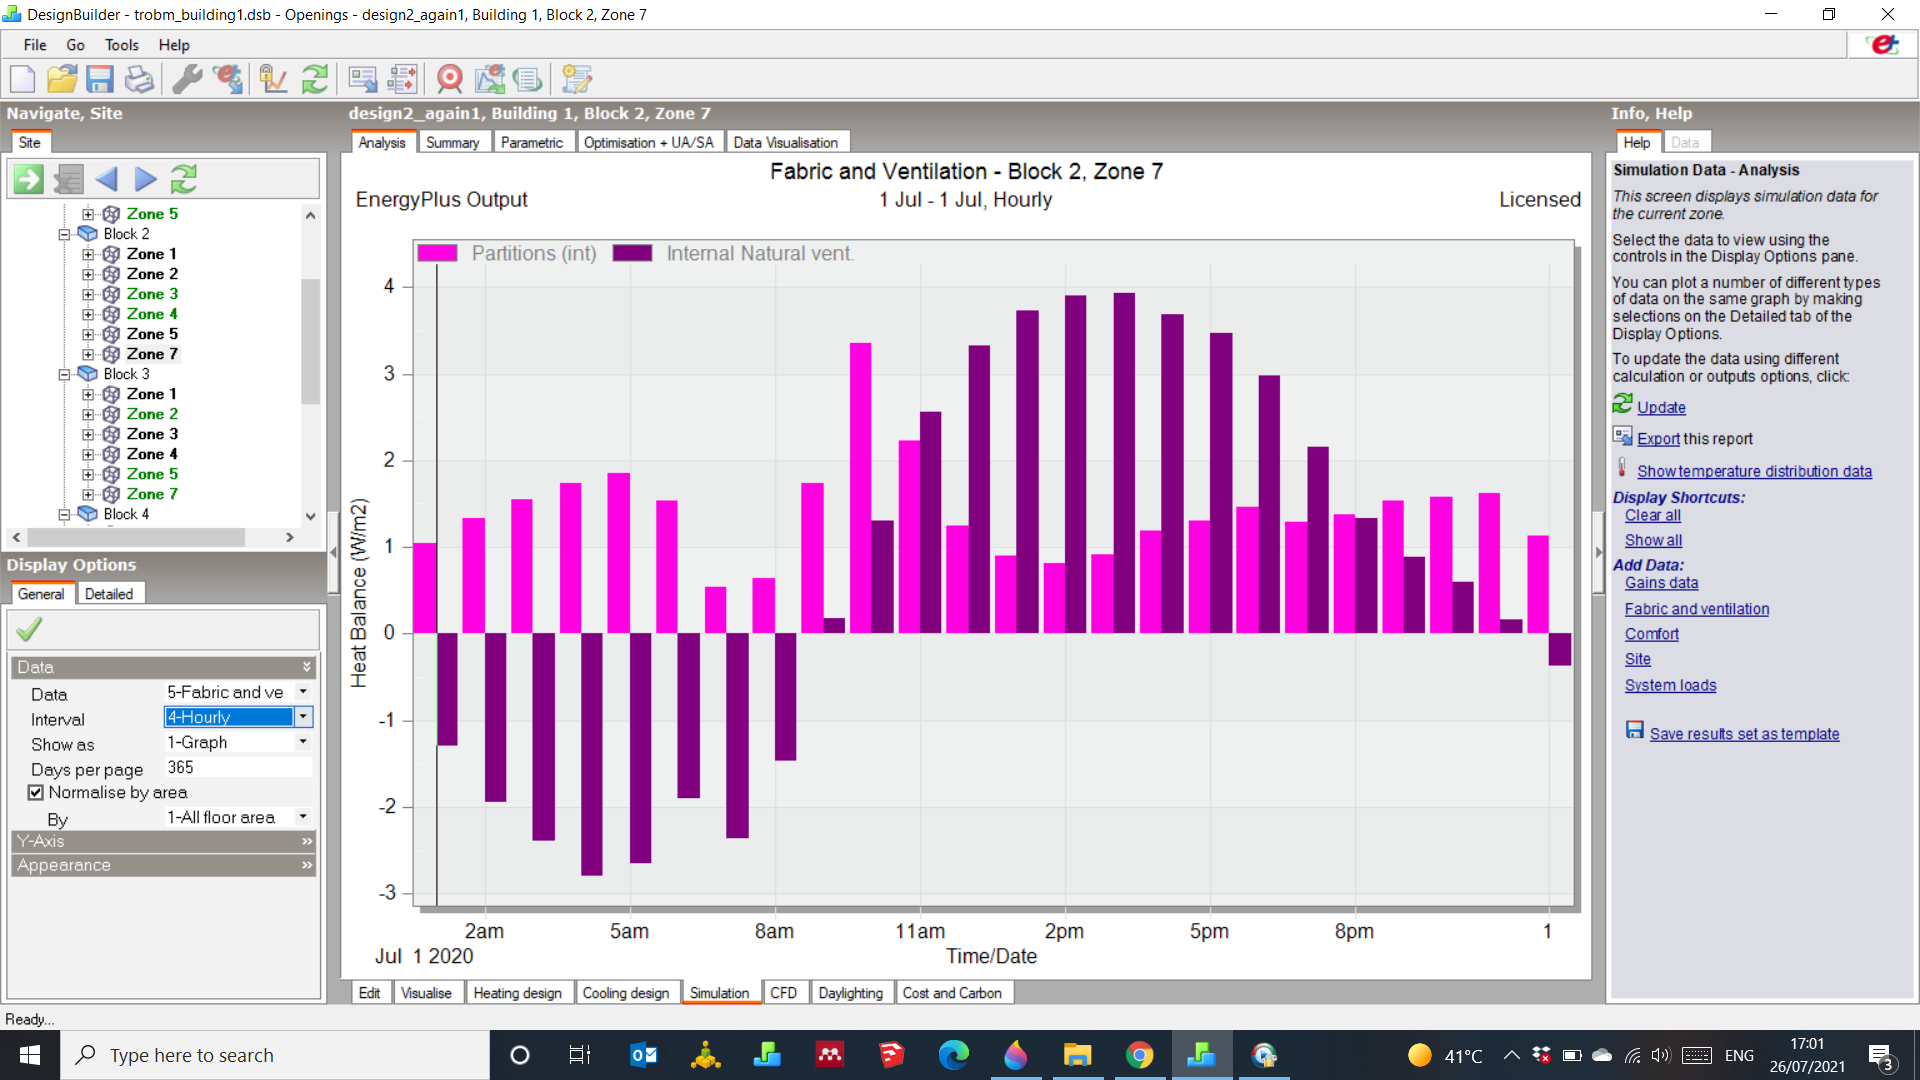Open the Tools menu
Screen dimensions: 1920x1080
[x=122, y=45]
